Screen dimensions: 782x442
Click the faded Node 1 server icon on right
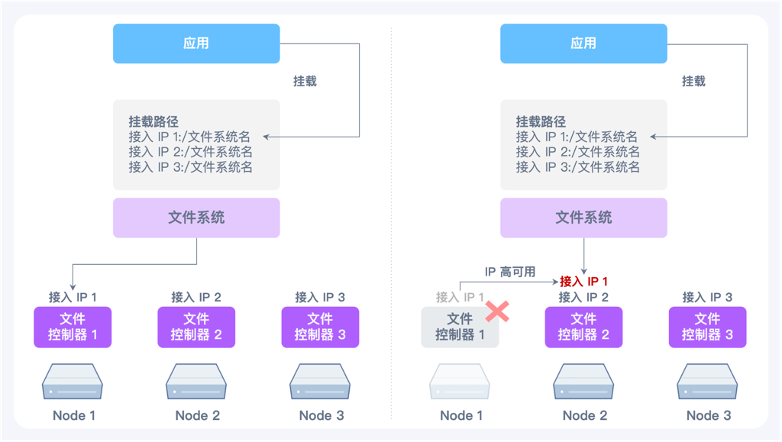point(459,382)
